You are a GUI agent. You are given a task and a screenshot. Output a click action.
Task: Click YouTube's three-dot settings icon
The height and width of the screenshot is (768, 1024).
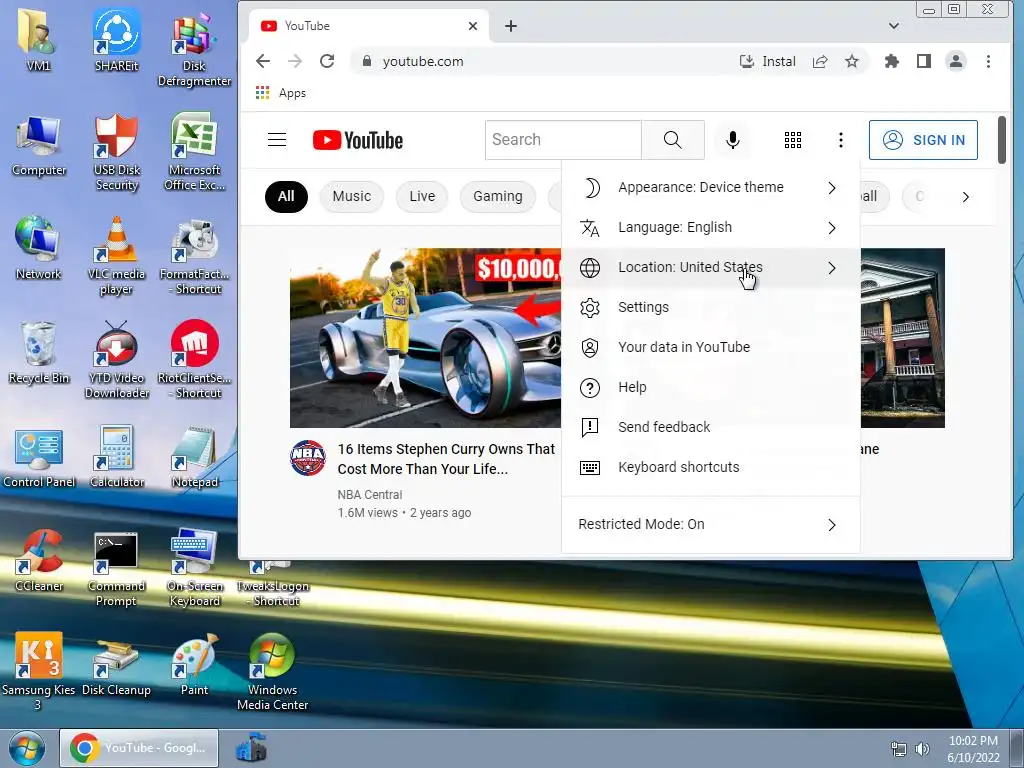pos(840,140)
